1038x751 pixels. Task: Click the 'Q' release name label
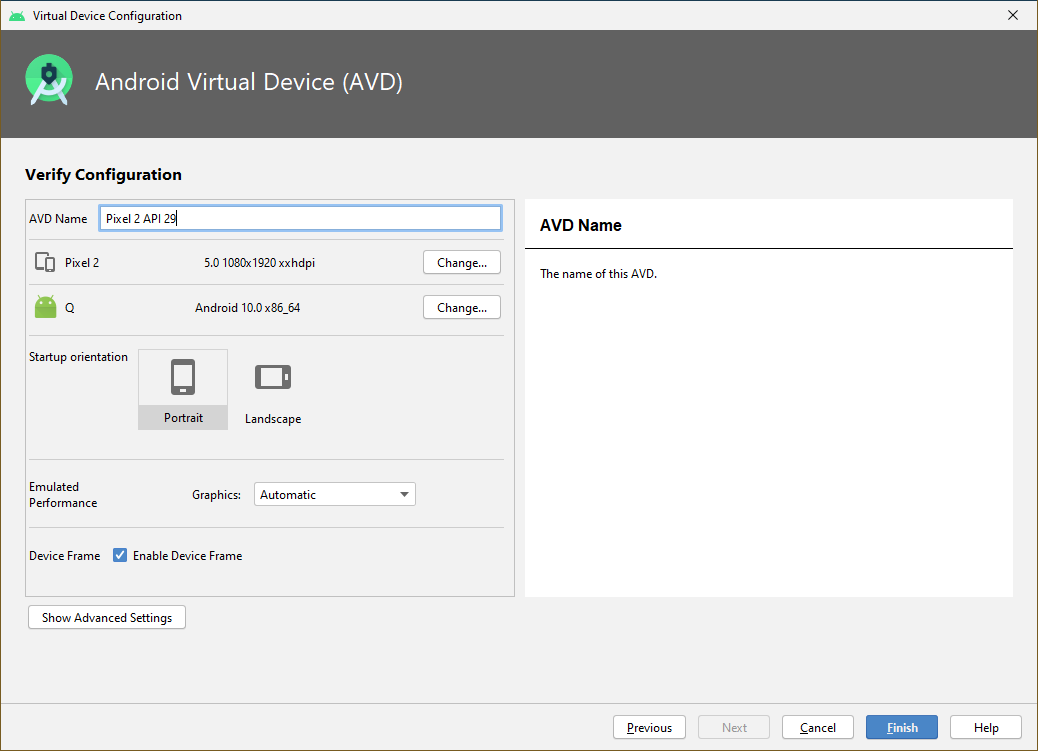70,308
